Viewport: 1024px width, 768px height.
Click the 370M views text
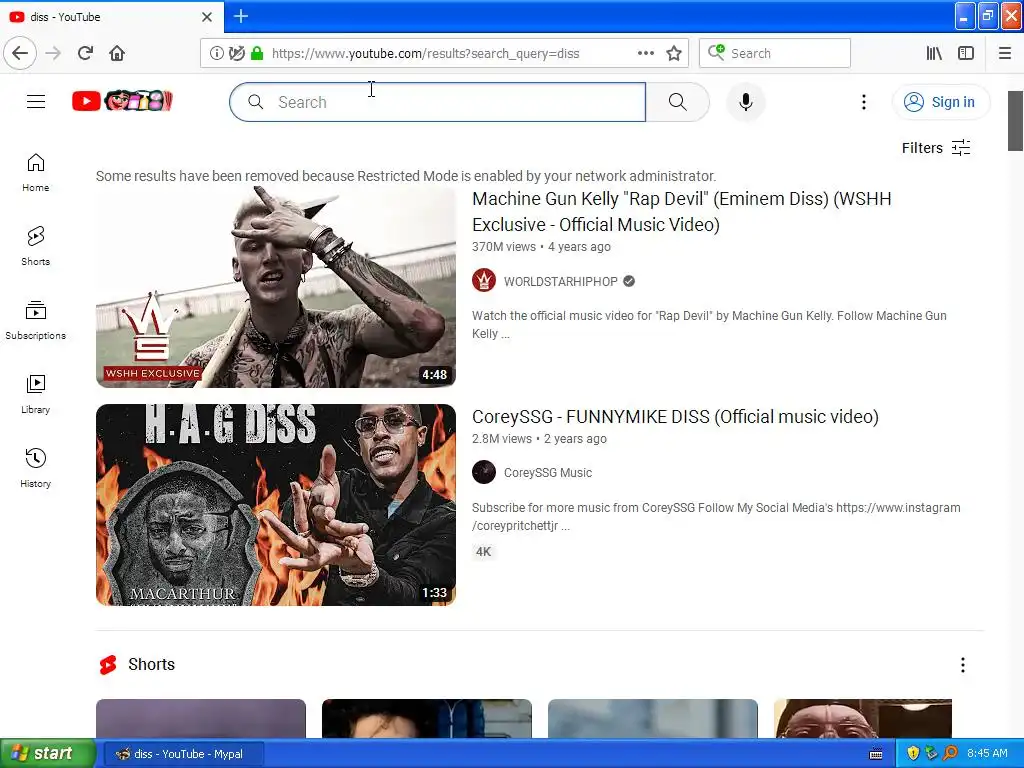pyautogui.click(x=504, y=247)
